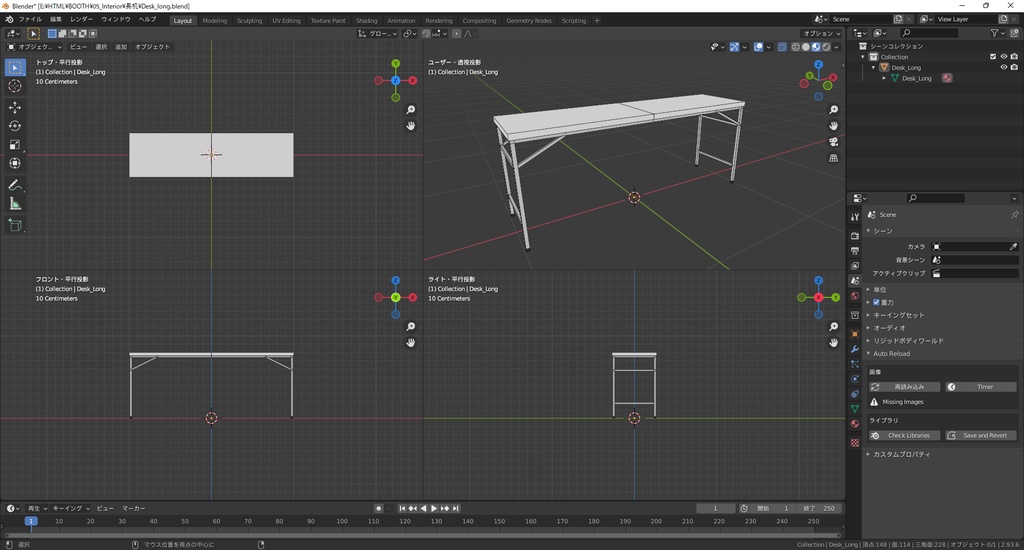1024x550 pixels.
Task: Select the Rotate tool in the left toolbar
Action: [15, 126]
